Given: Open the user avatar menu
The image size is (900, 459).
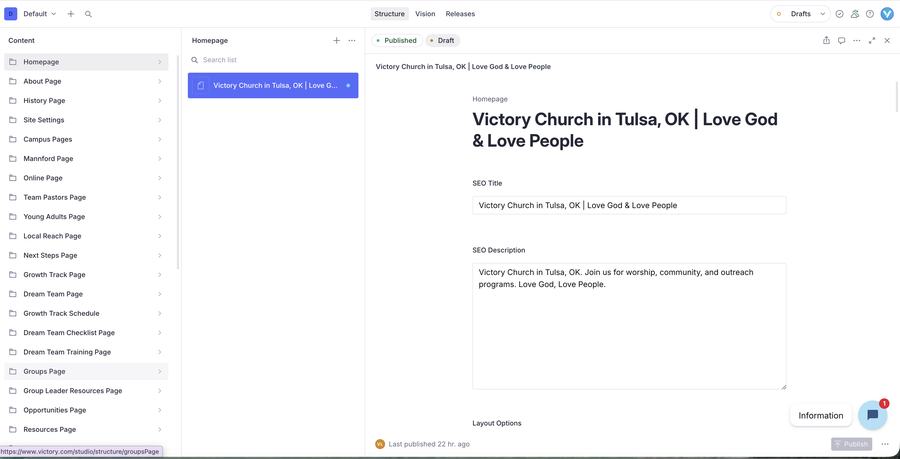Looking at the screenshot, I should 887,14.
